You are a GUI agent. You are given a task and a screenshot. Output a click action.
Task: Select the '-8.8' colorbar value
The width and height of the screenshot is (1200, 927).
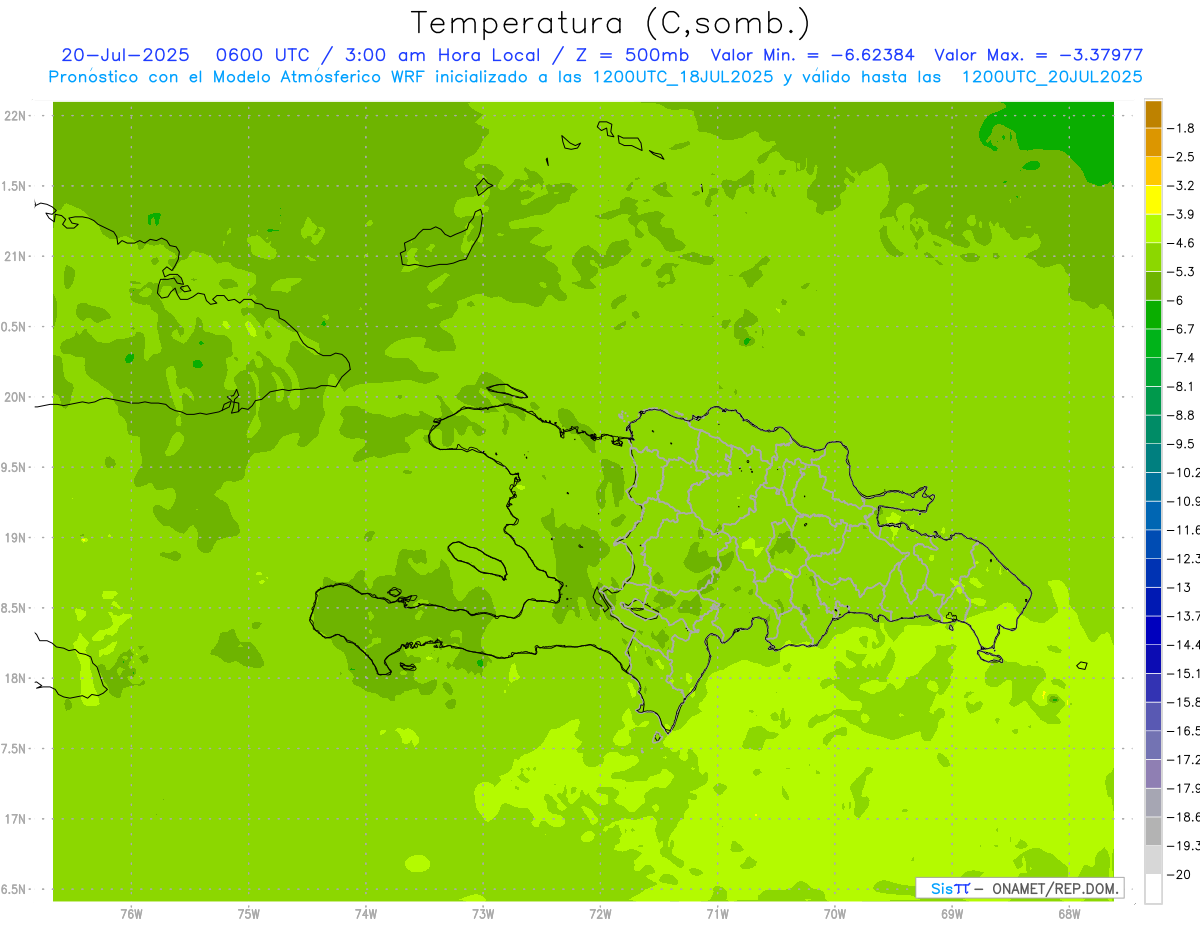[x=1181, y=414]
